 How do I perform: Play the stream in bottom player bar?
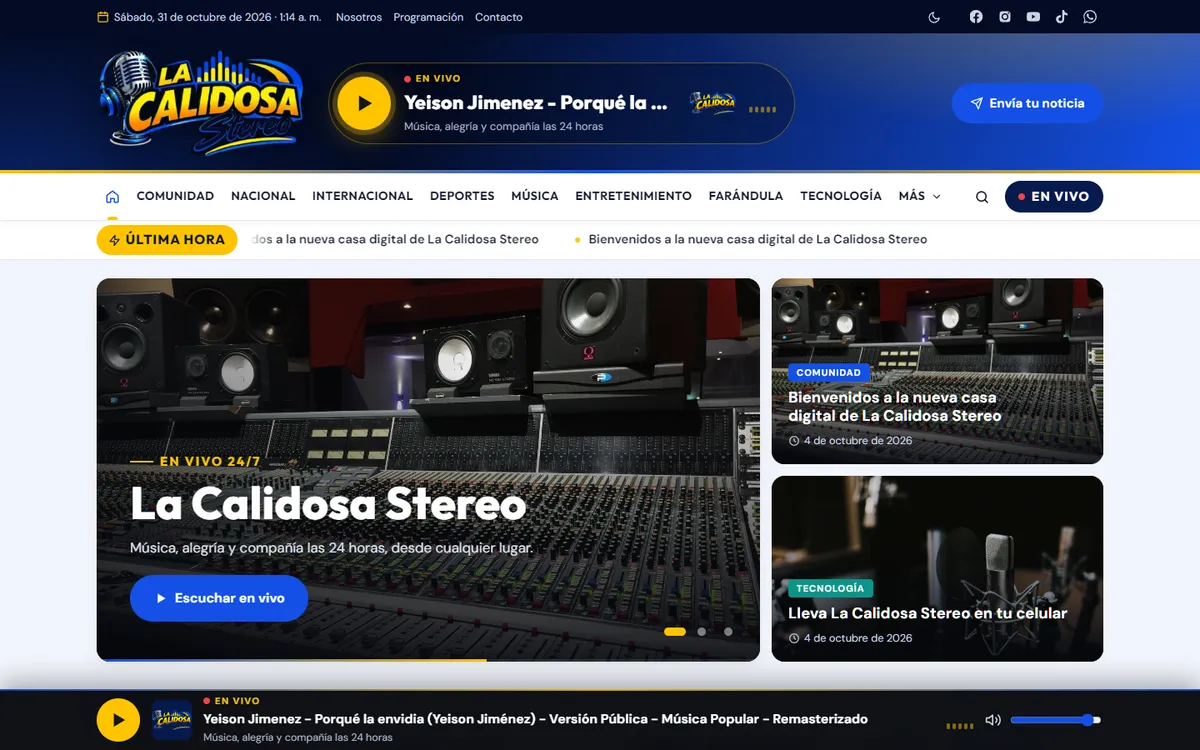[118, 720]
